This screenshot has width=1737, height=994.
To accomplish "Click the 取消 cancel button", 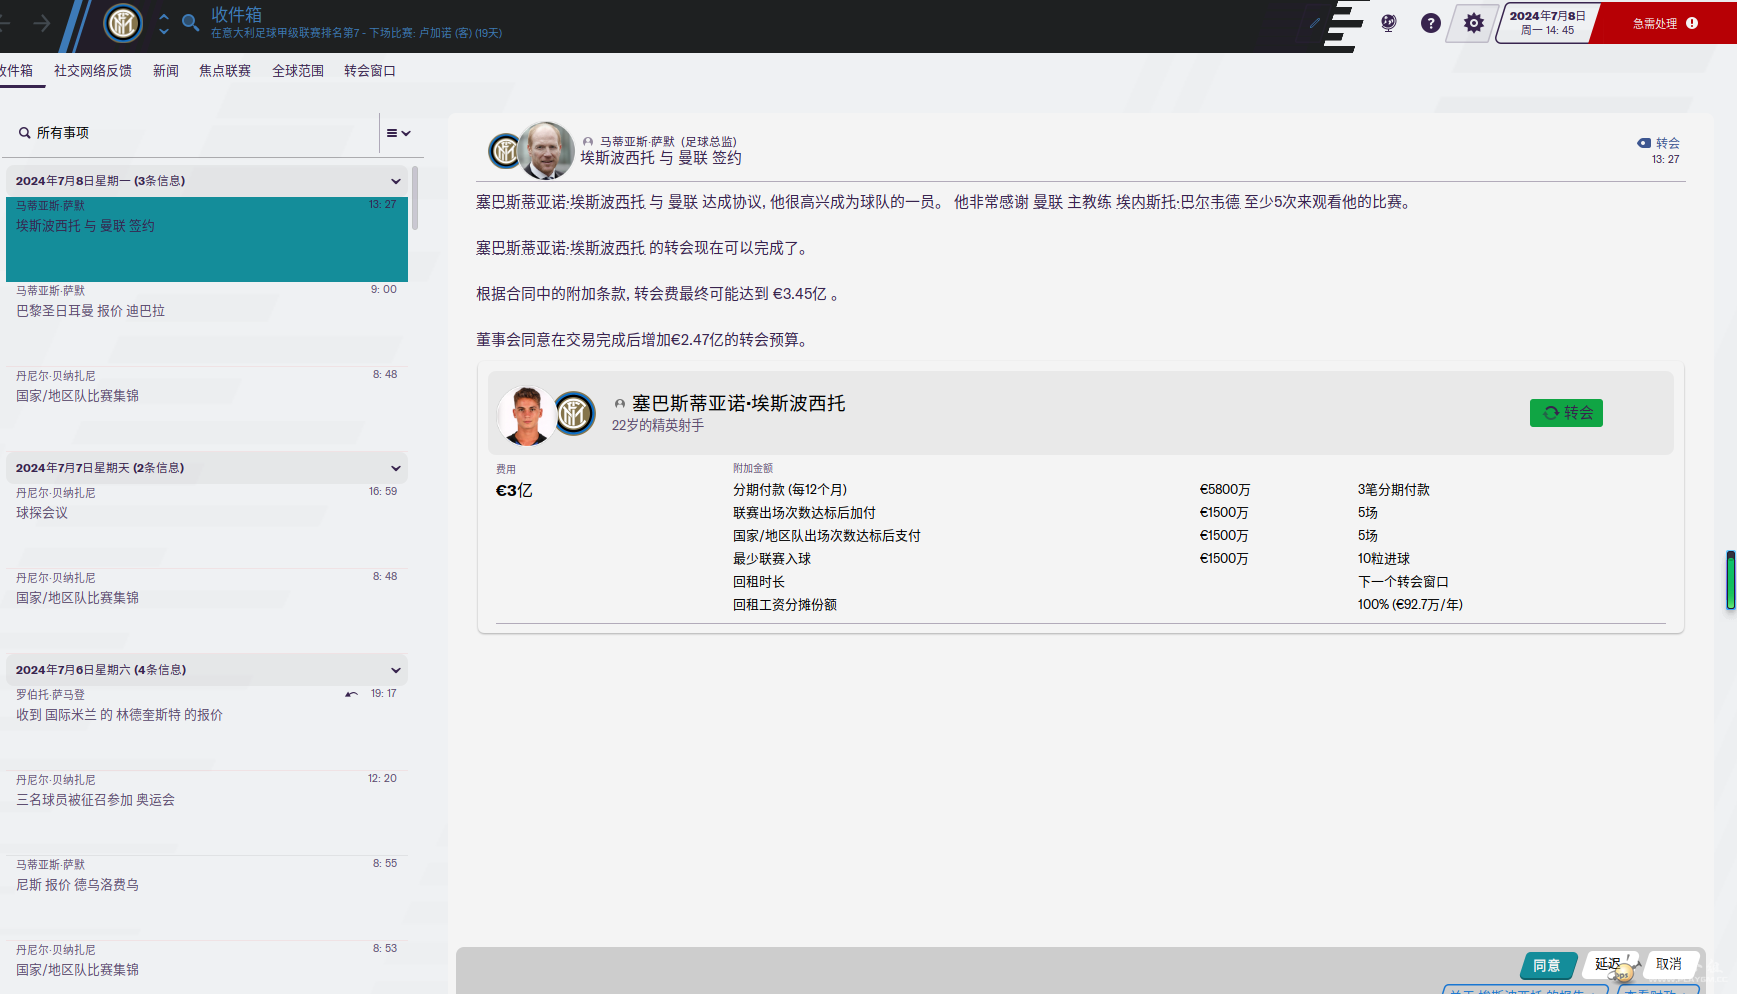I will pyautogui.click(x=1670, y=964).
